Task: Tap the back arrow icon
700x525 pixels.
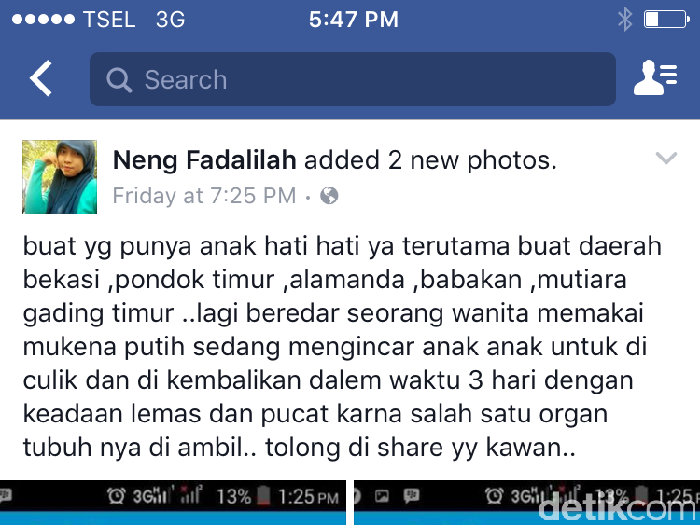Action: point(41,79)
